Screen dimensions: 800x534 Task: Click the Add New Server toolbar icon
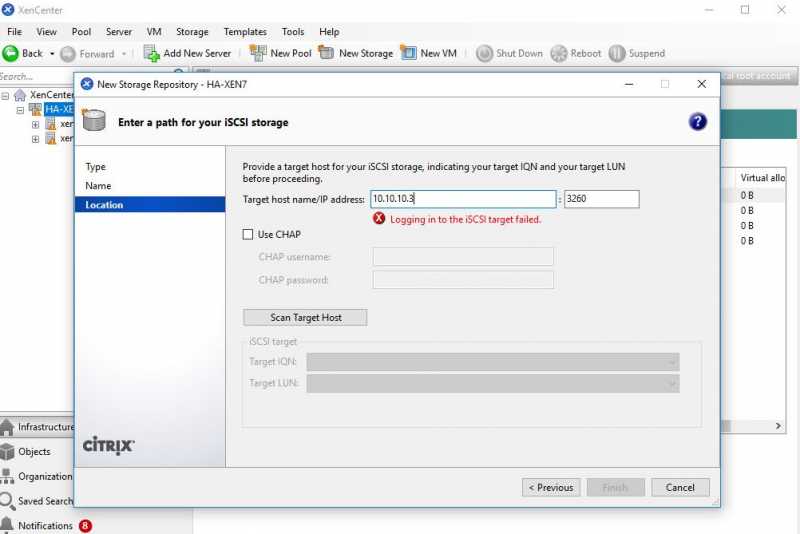151,54
